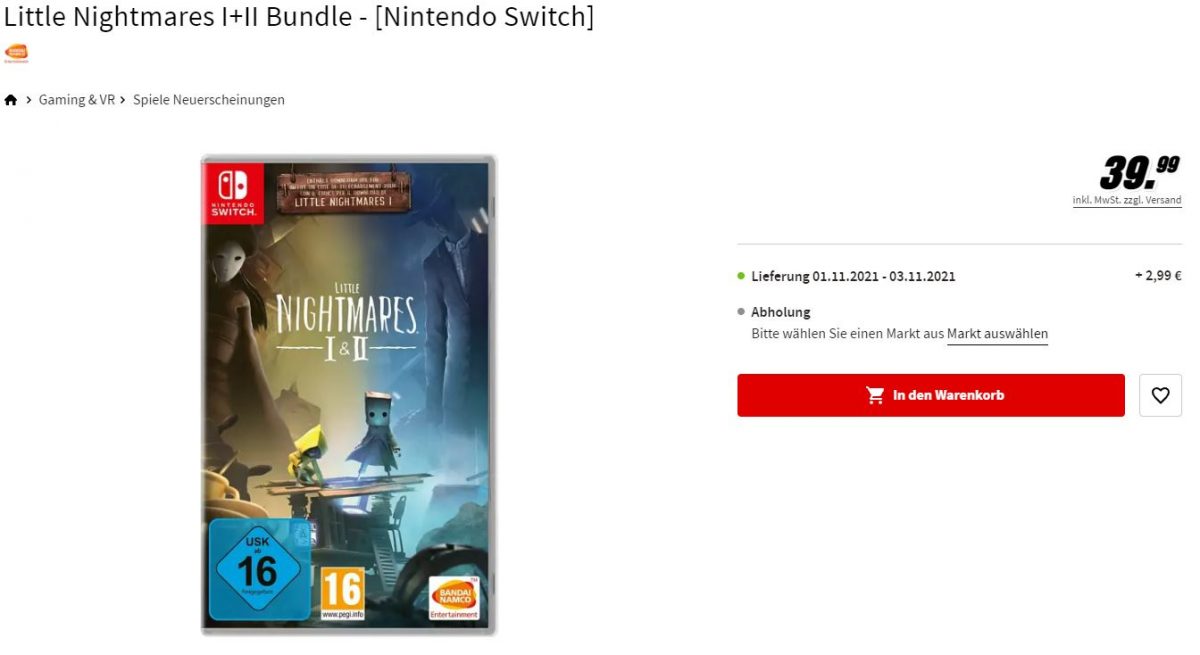
Task: Click the grey Abholung availability dot
Action: (x=741, y=312)
